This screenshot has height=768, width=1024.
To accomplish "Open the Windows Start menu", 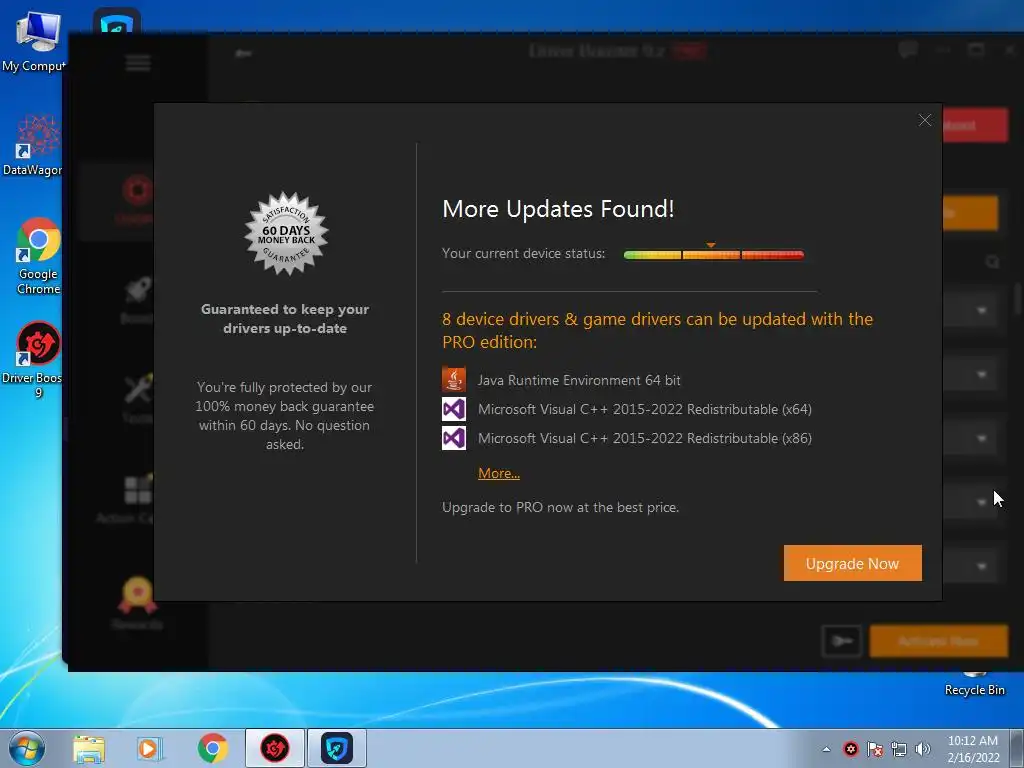I will pos(27,748).
